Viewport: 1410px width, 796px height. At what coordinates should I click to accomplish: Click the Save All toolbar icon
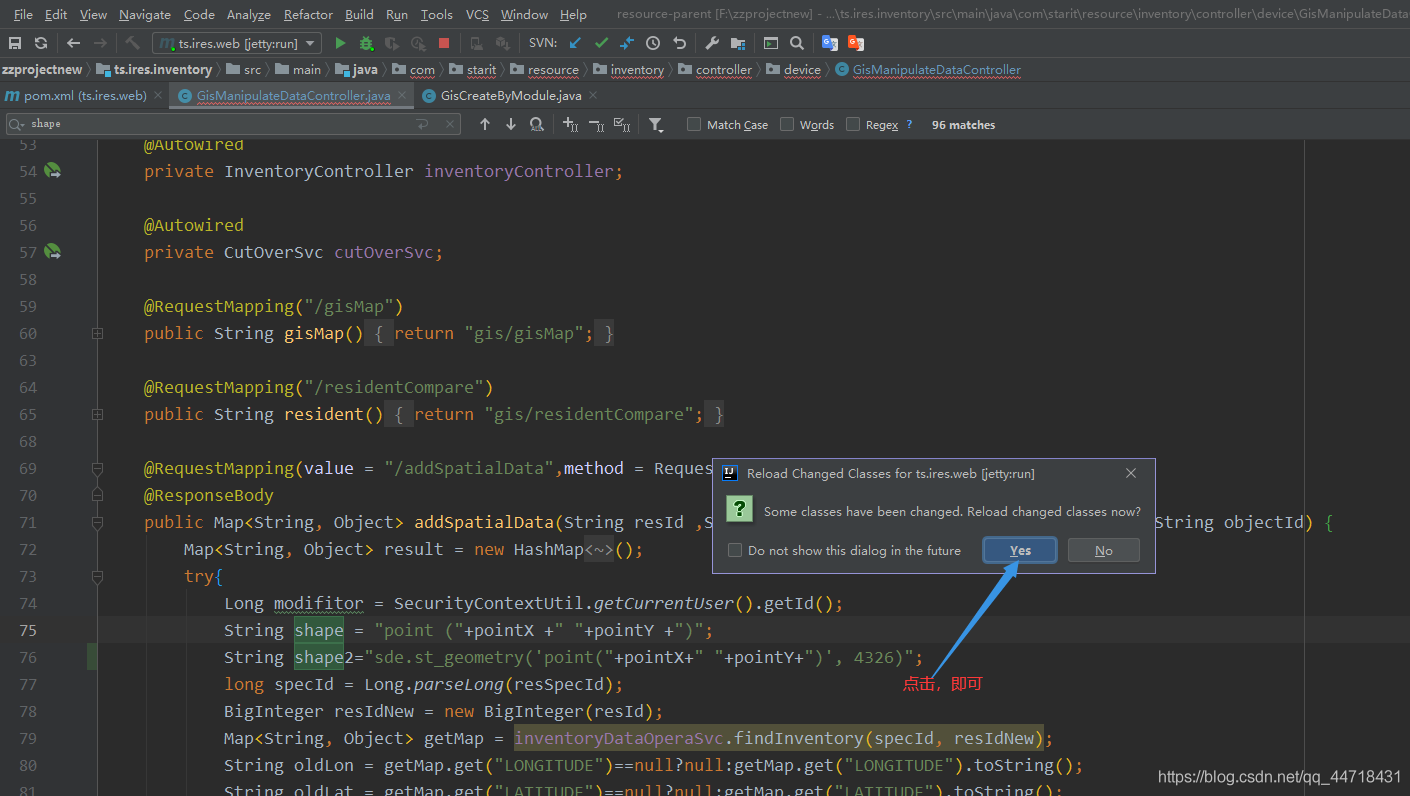click(15, 43)
